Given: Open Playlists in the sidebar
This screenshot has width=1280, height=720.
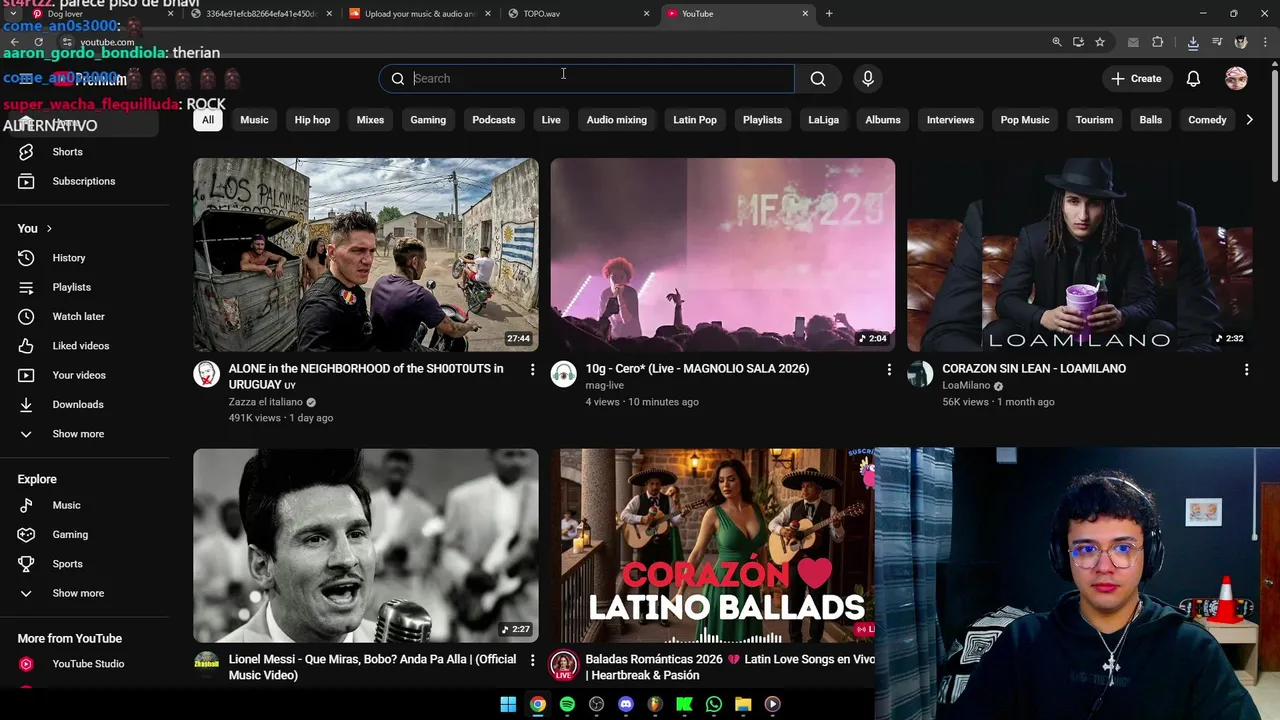Looking at the screenshot, I should 84,287.
